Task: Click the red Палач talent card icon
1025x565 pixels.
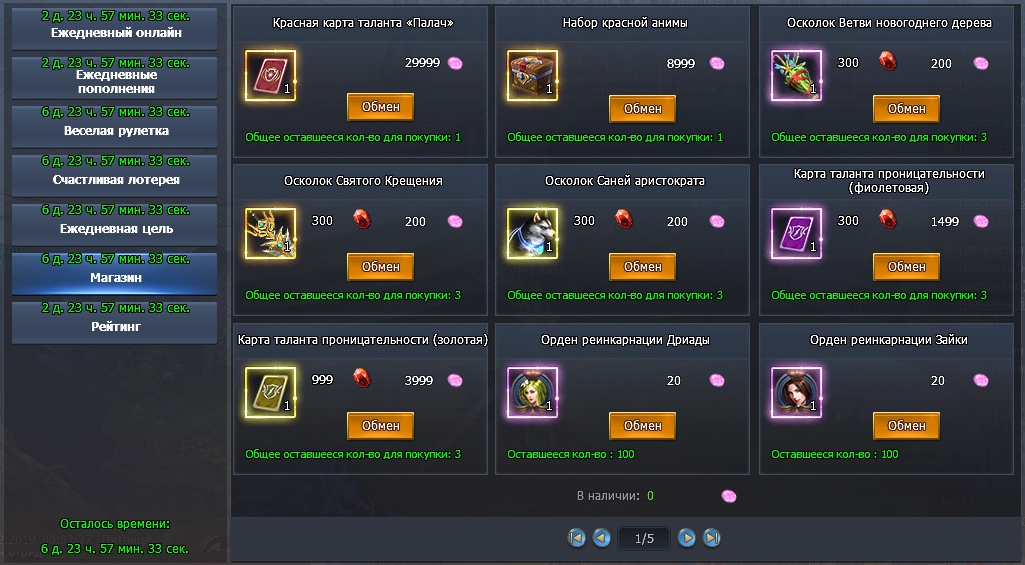Action: 270,75
